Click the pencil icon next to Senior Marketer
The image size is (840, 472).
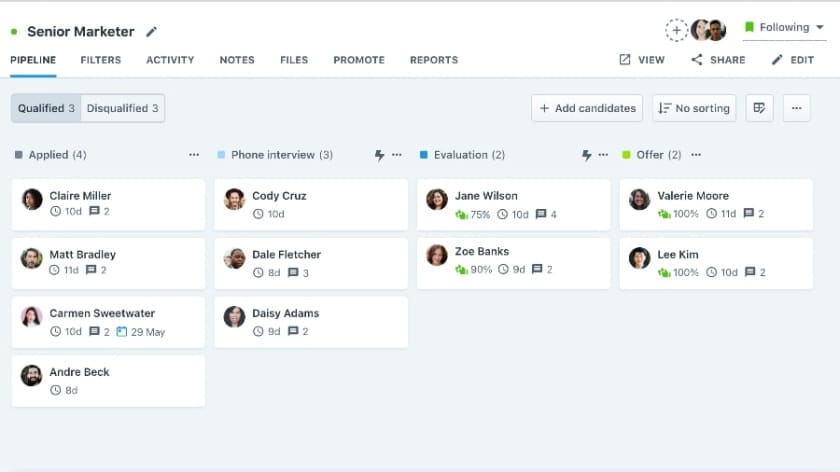pyautogui.click(x=152, y=32)
